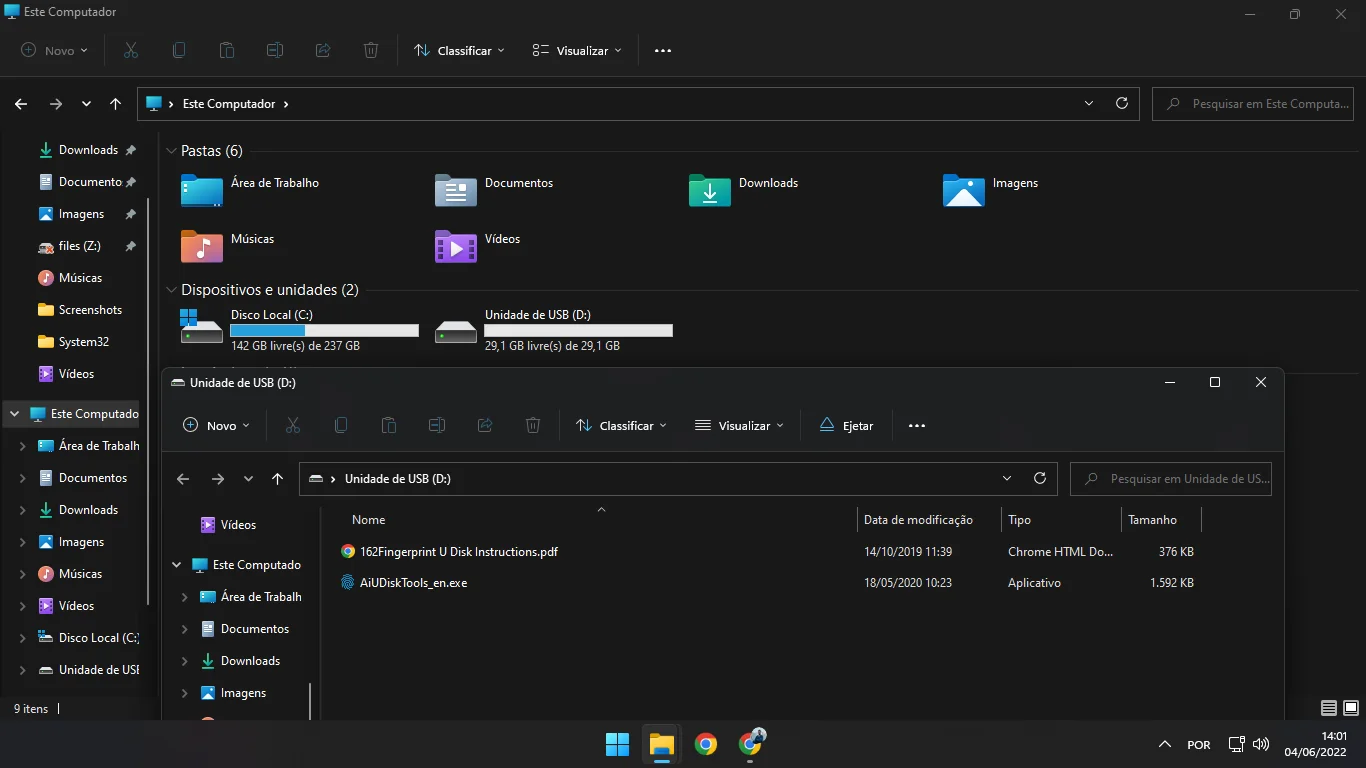Refresh the Unidade de USB (D:) window
Viewport: 1366px width, 768px height.
1040,478
